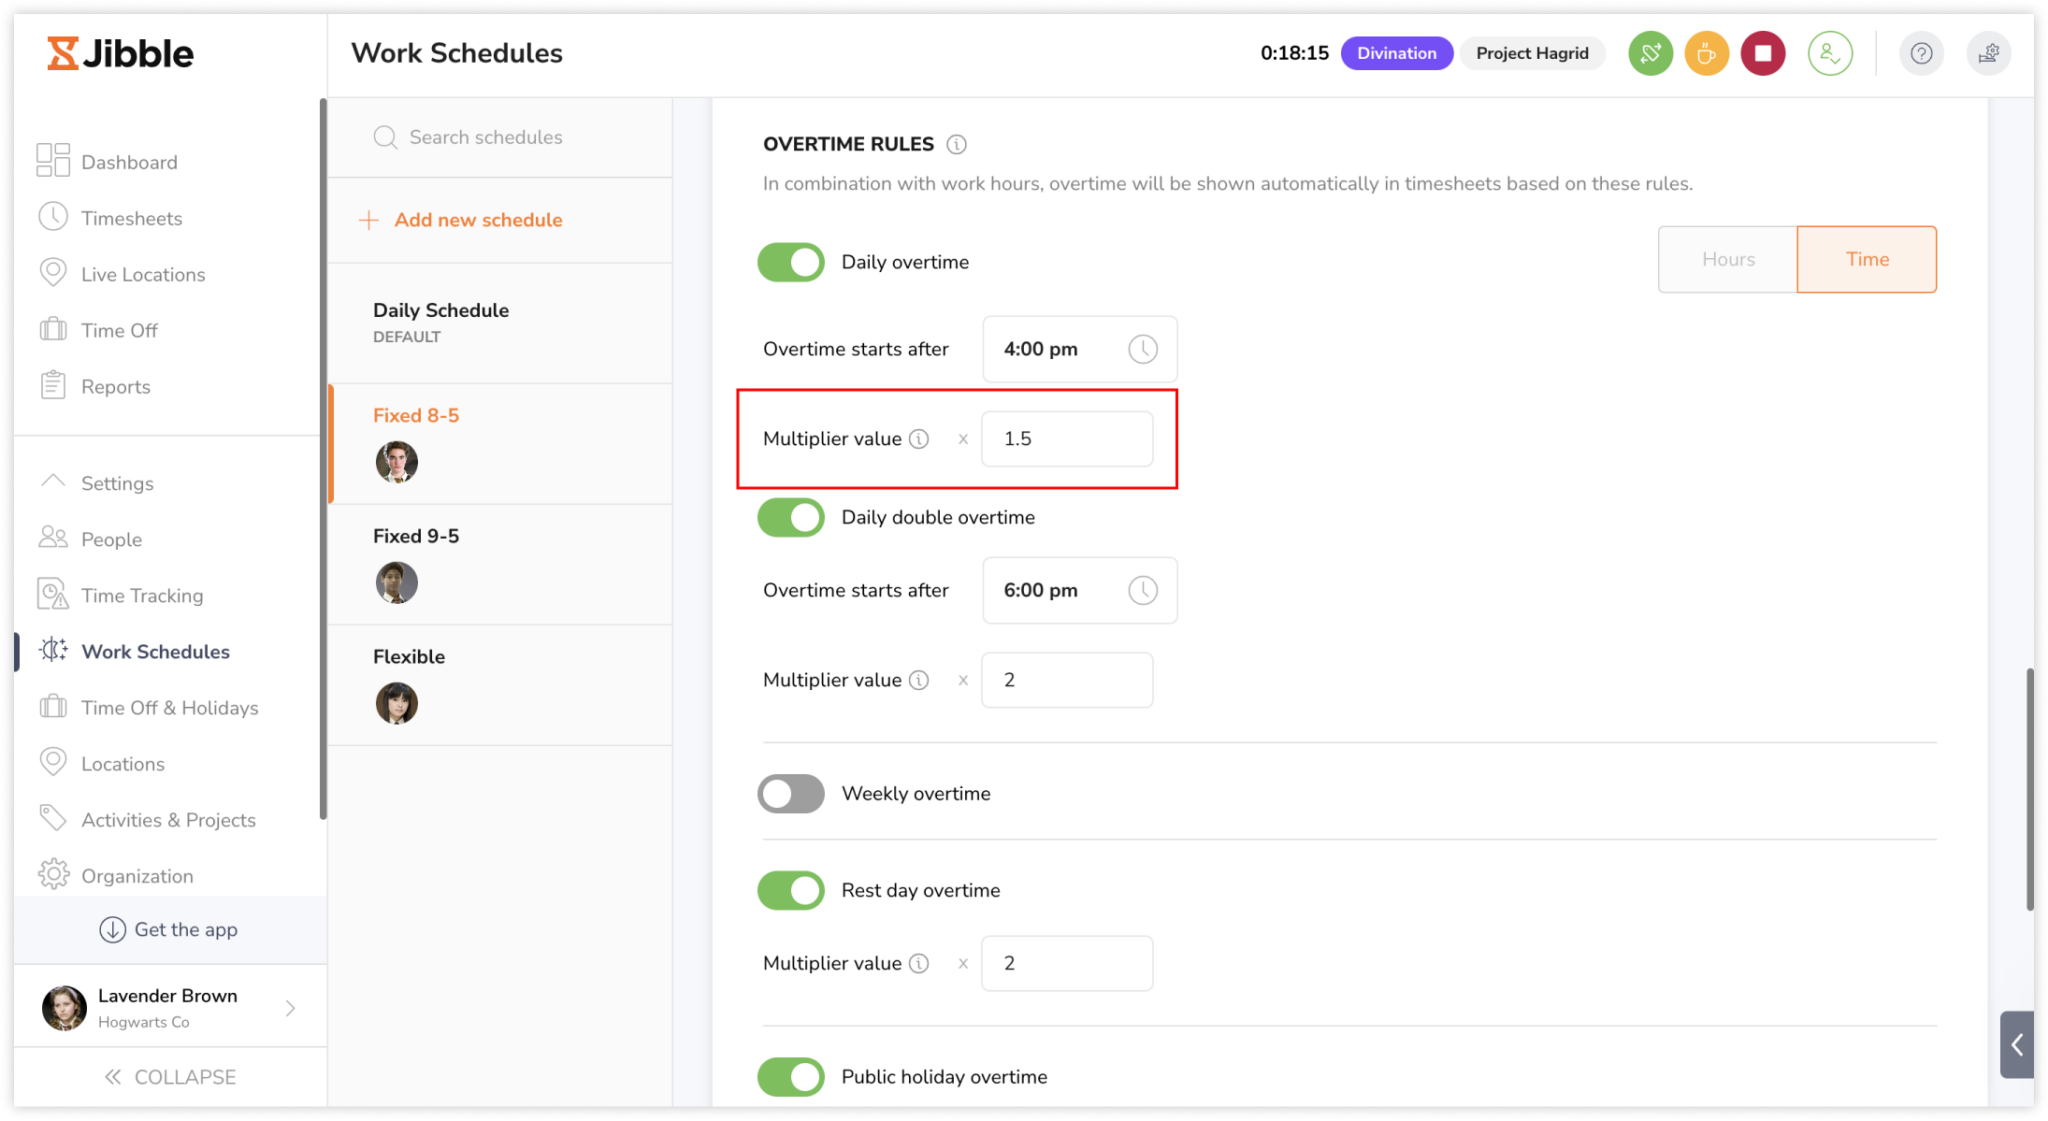This screenshot has width=2048, height=1121.
Task: Expand the right side panel arrow
Action: pos(2017,1045)
